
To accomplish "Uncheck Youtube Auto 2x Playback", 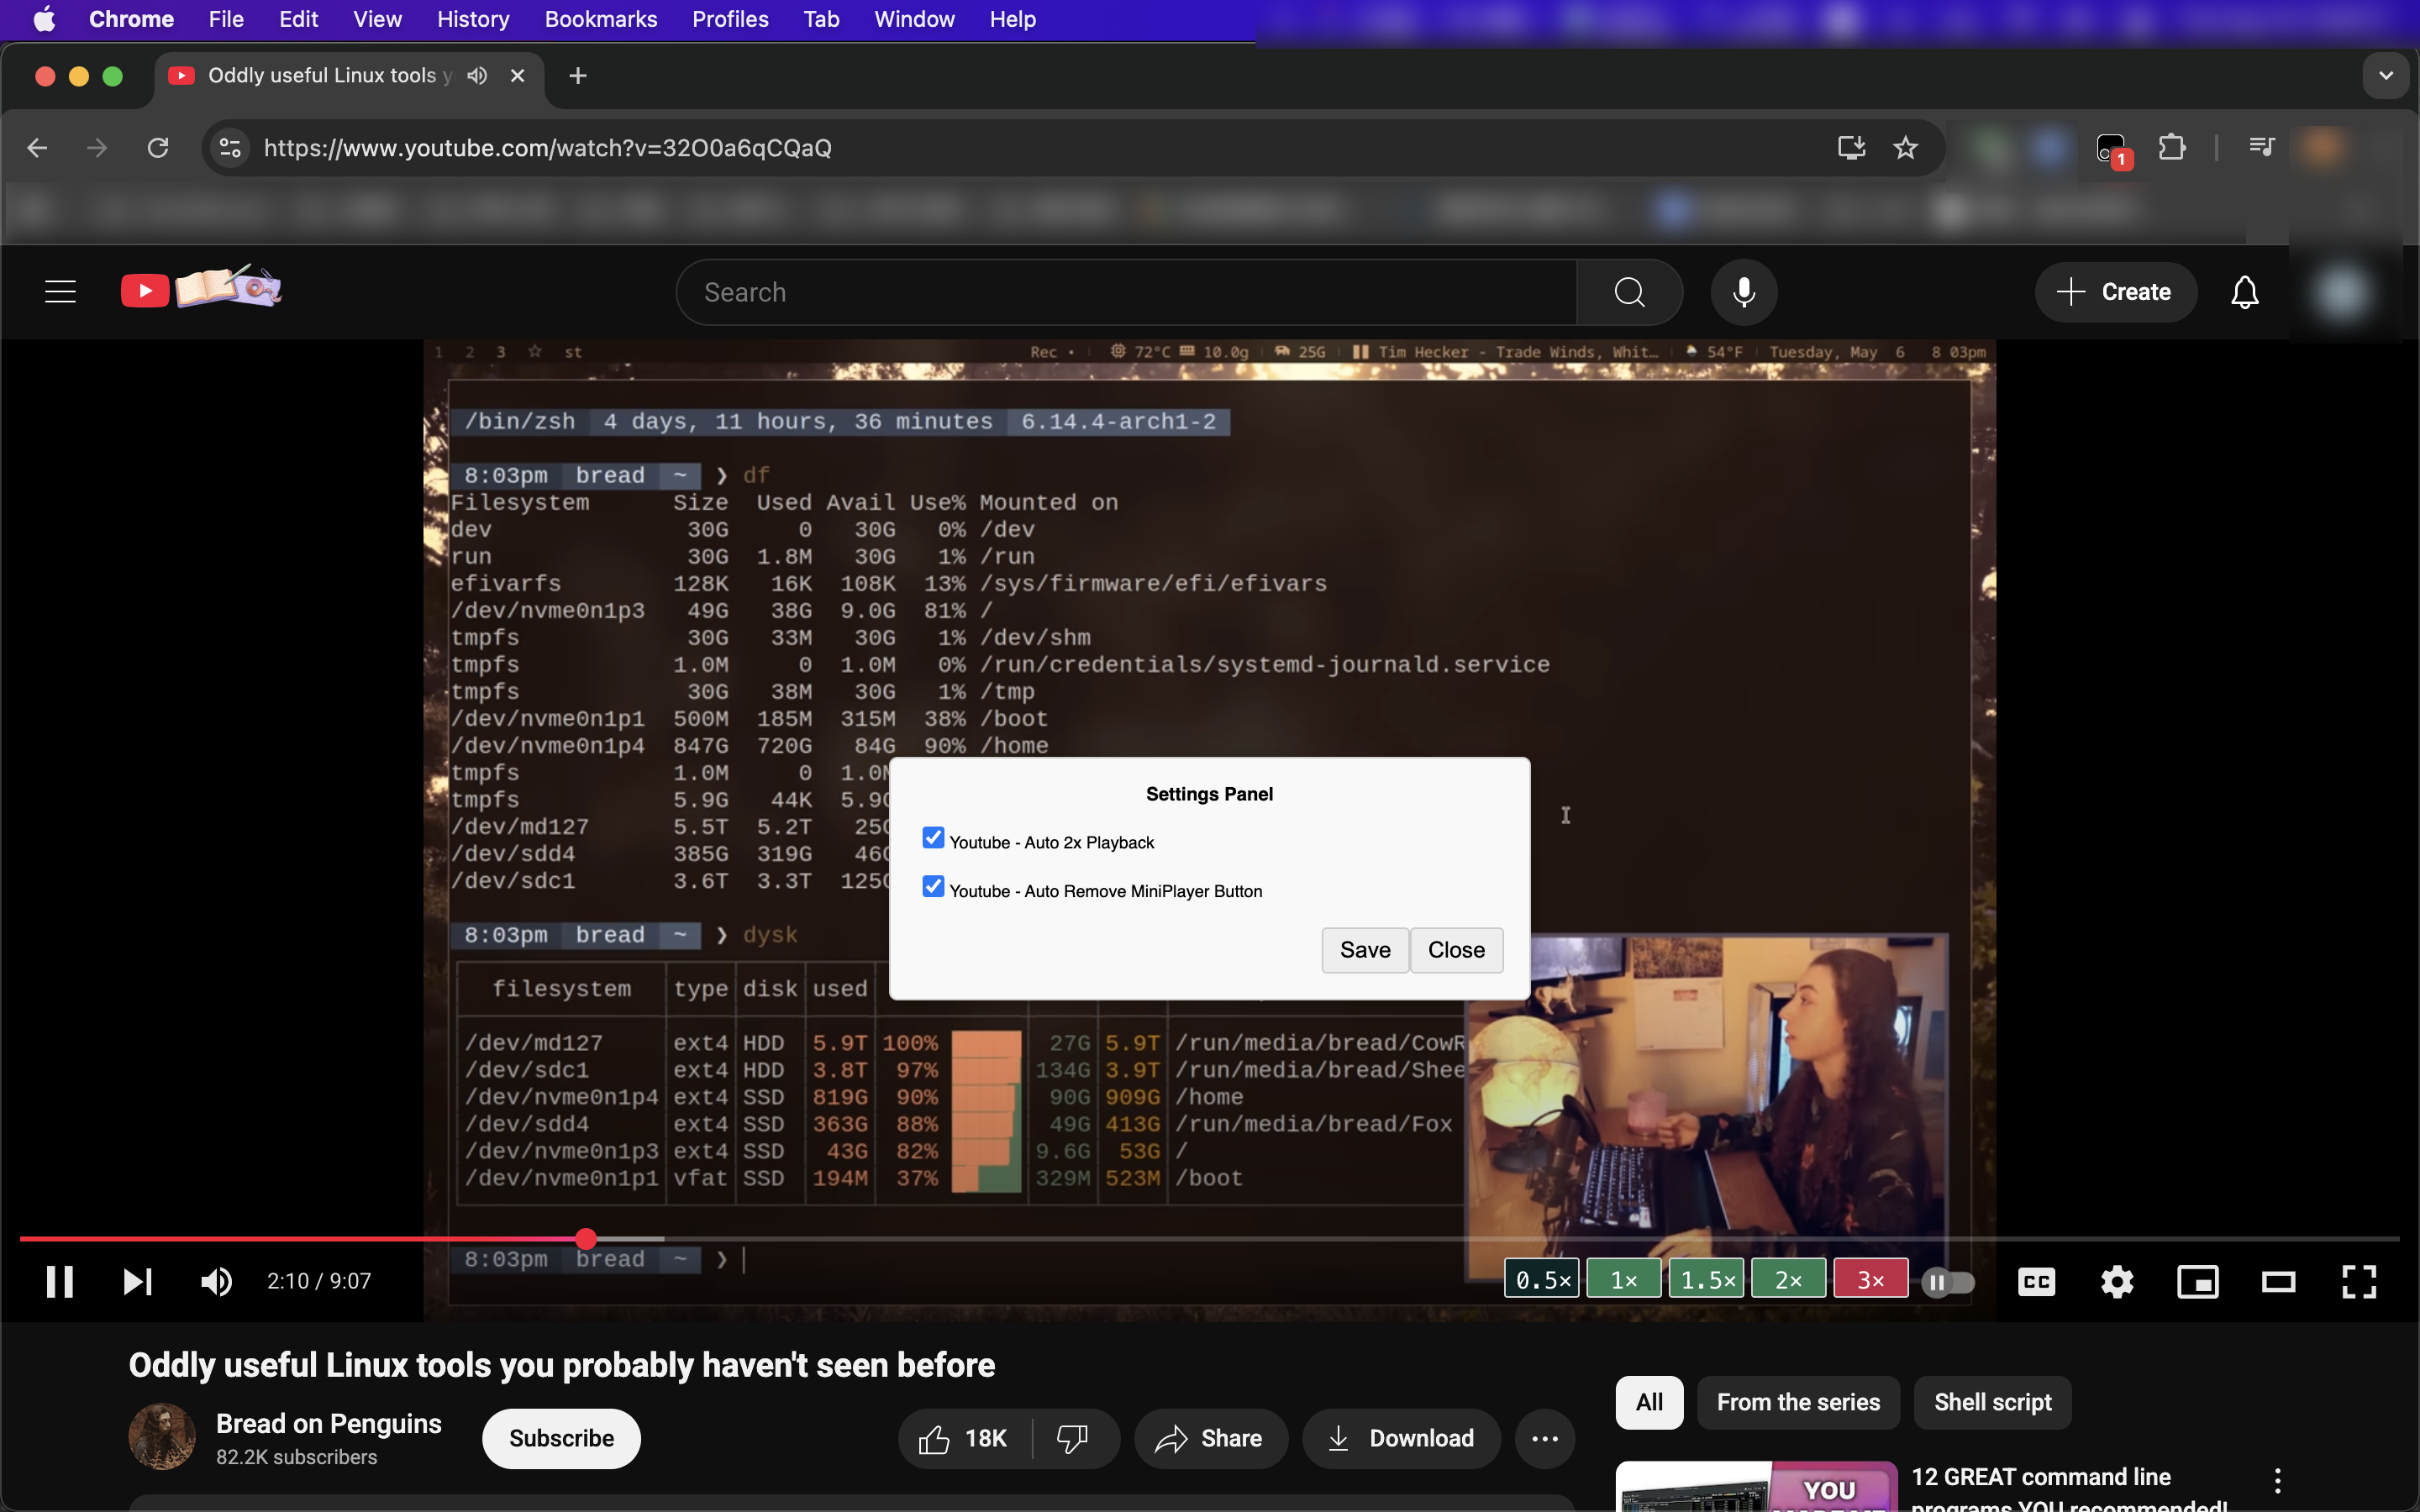I will (933, 838).
